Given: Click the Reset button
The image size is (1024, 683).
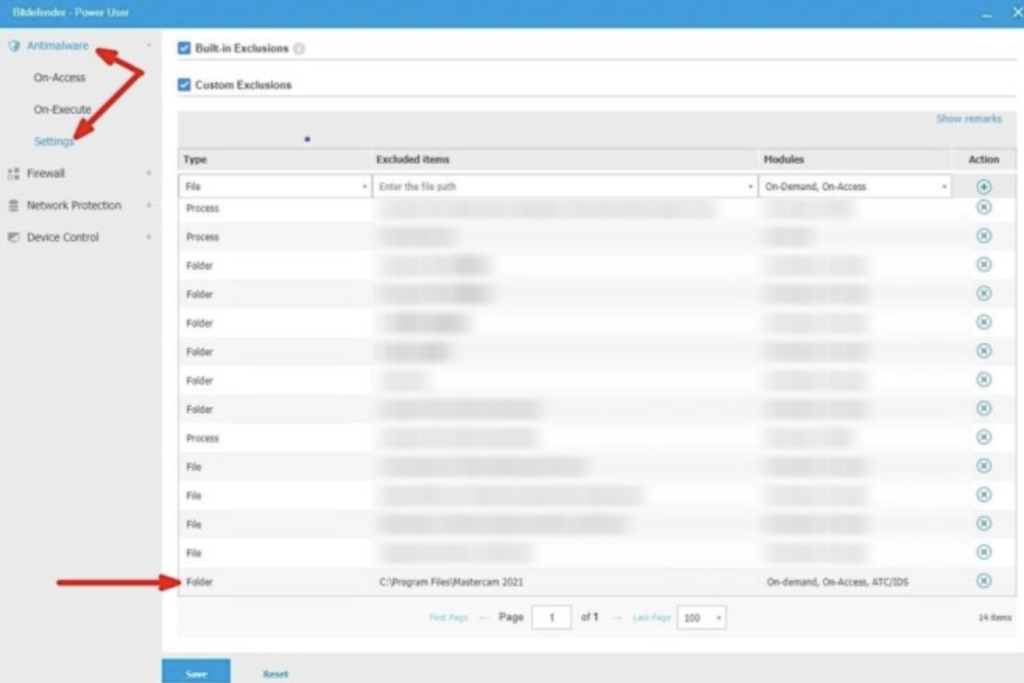Looking at the screenshot, I should 276,674.
